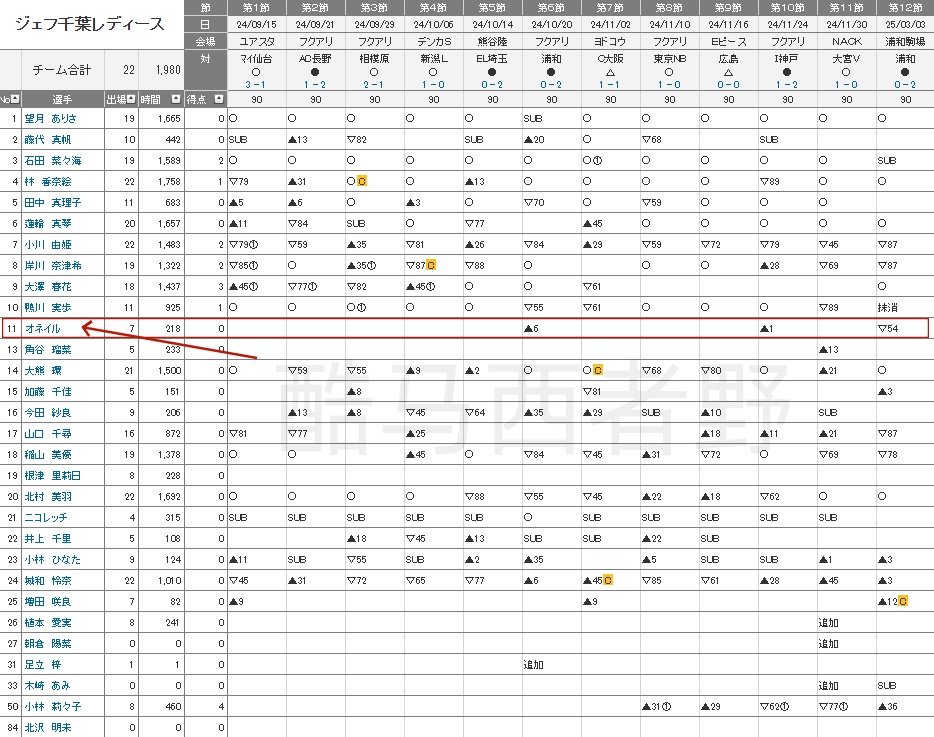934x737 pixels.
Task: Open player link 小林 ひなた
Action: pyautogui.click(x=52, y=559)
